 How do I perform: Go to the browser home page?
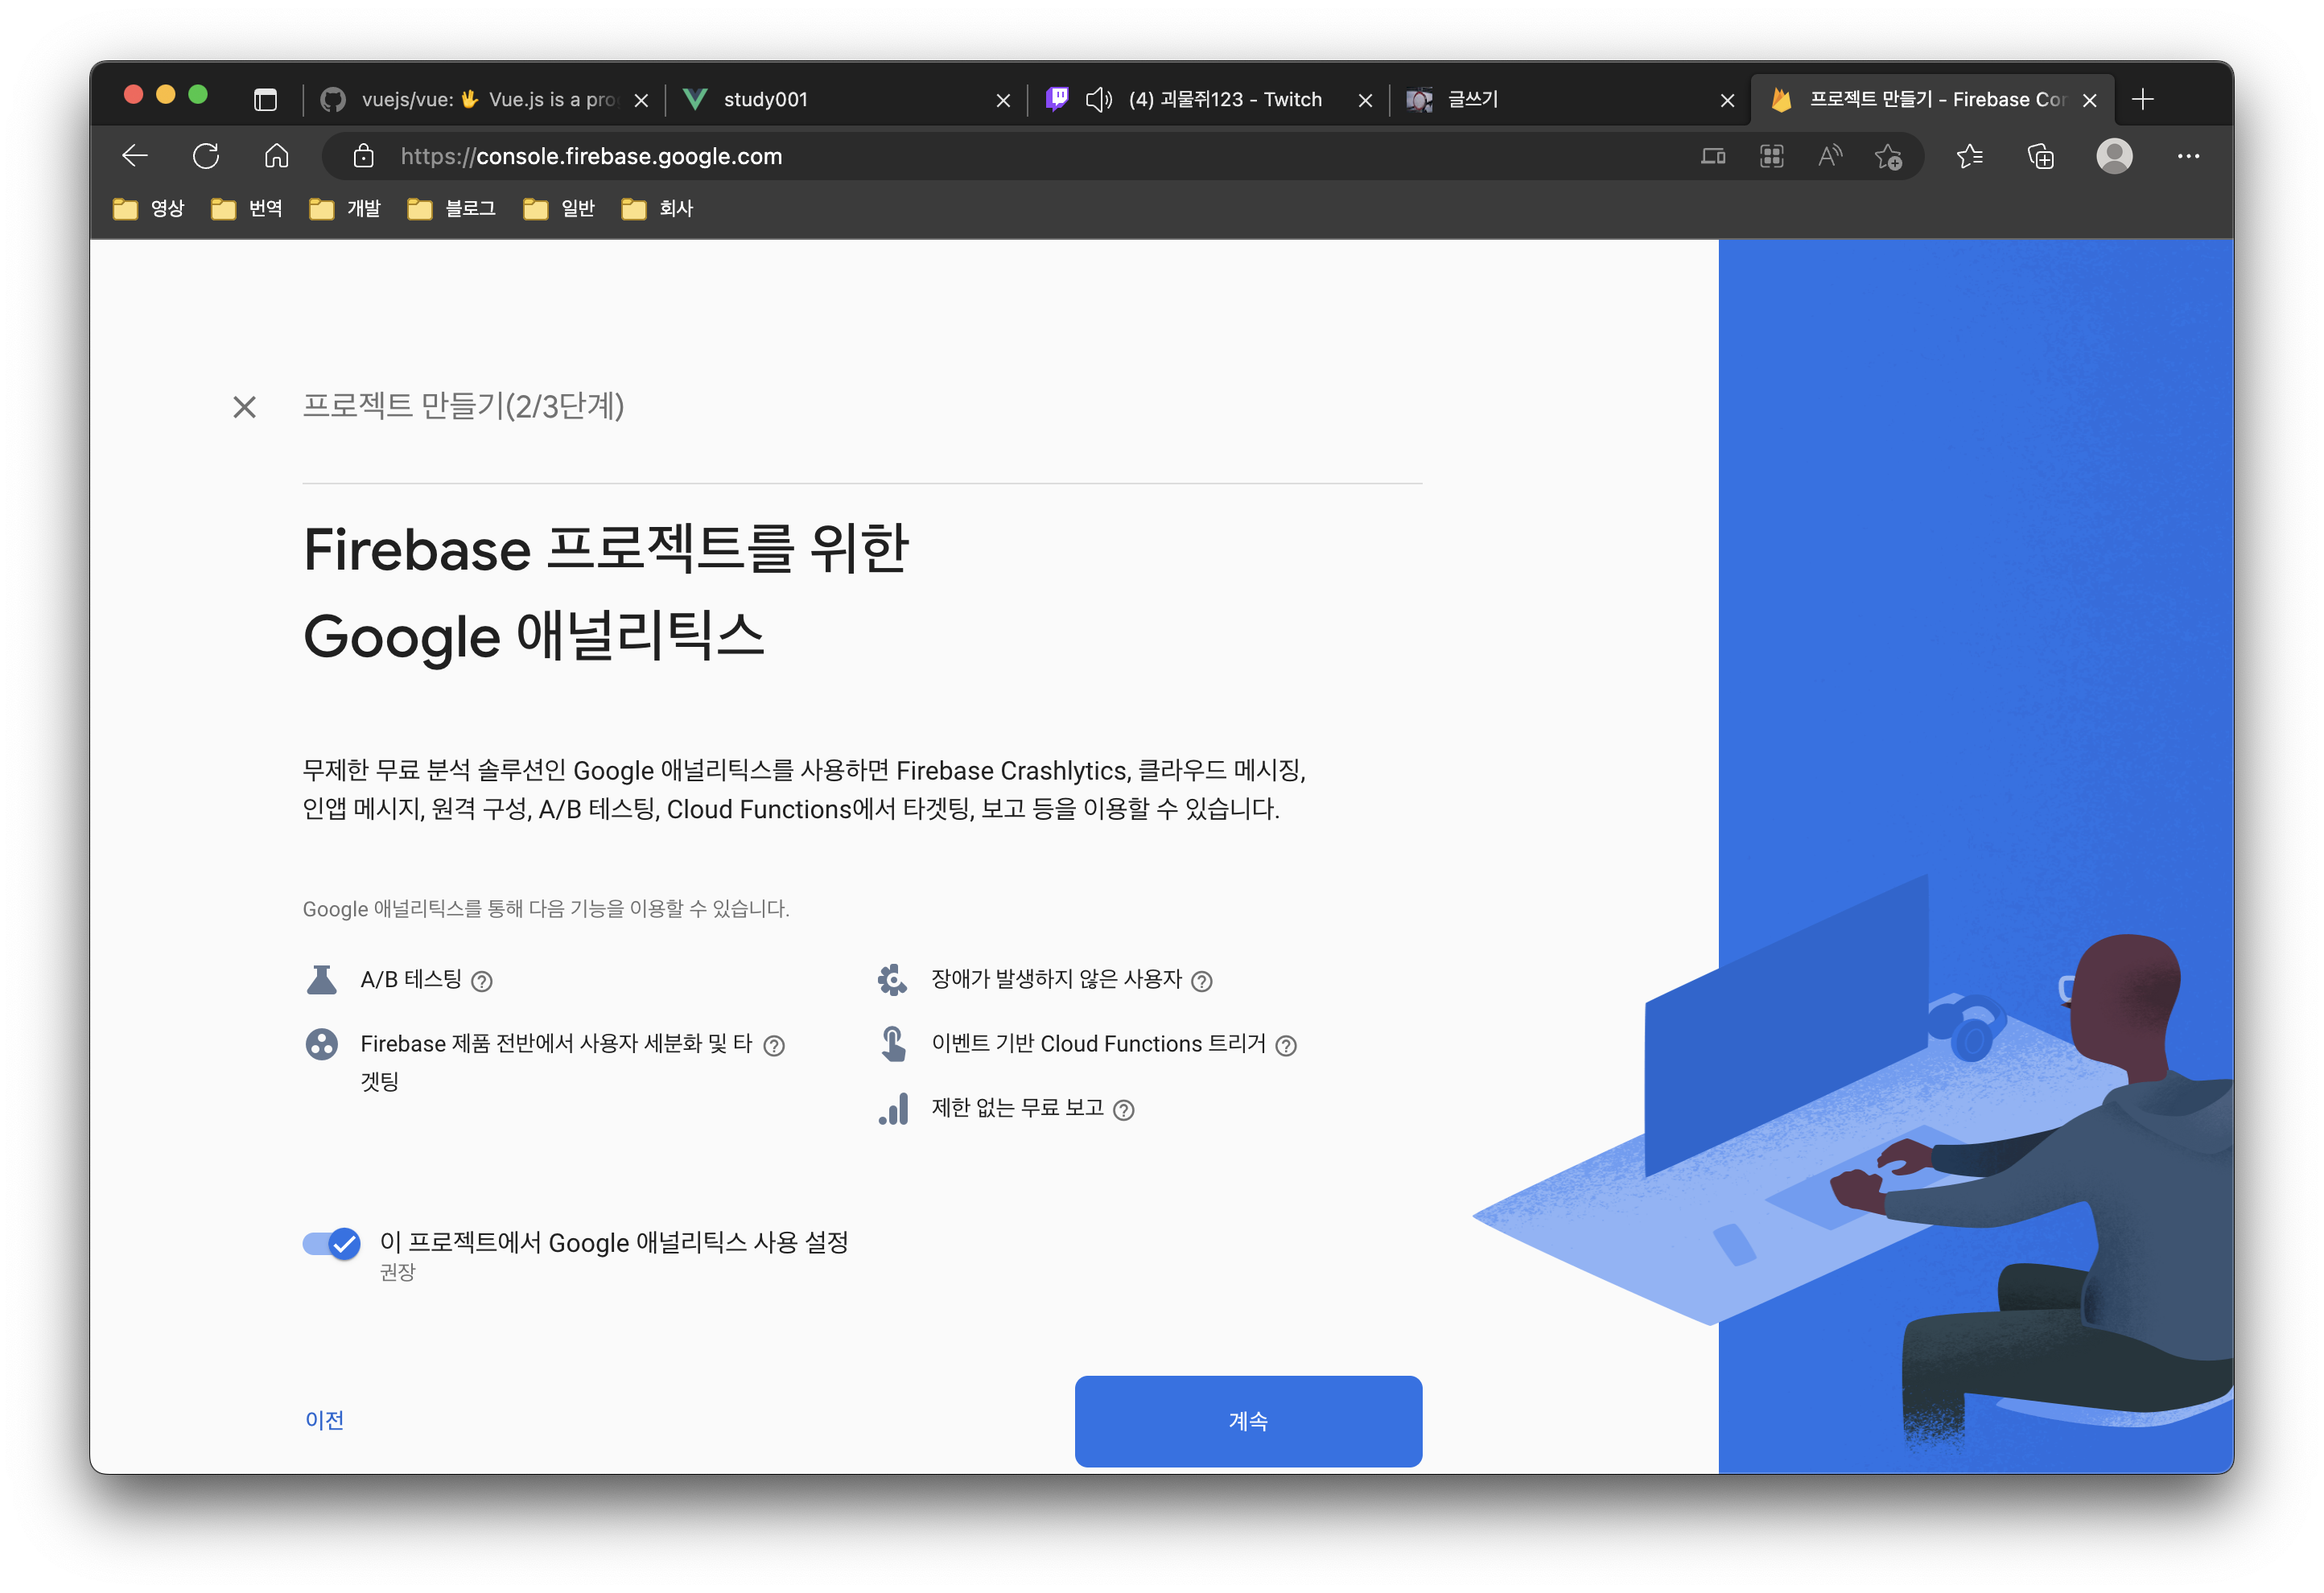pos(277,156)
